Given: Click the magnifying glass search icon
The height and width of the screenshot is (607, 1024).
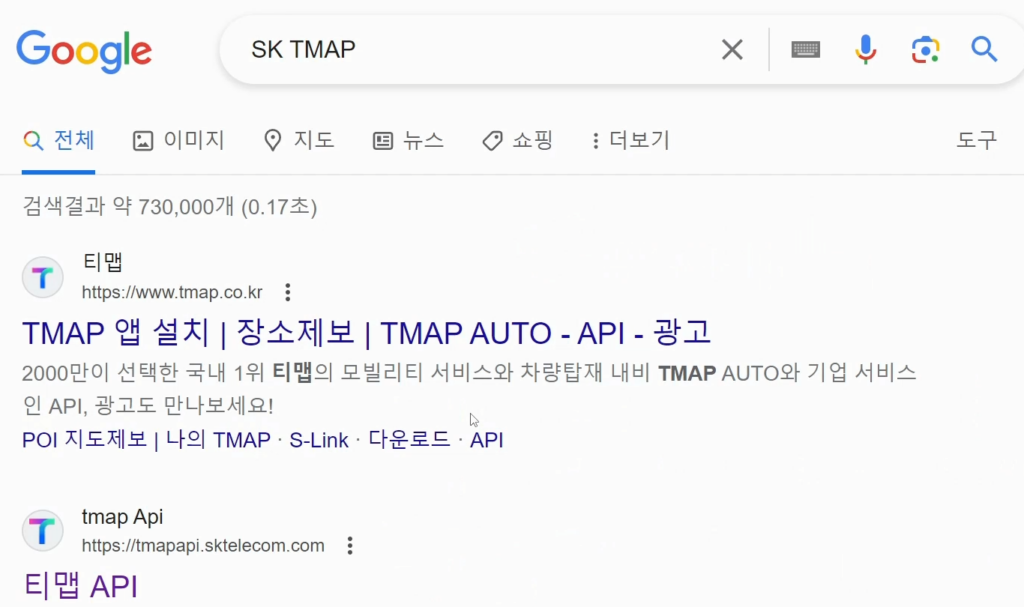Looking at the screenshot, I should [x=984, y=48].
